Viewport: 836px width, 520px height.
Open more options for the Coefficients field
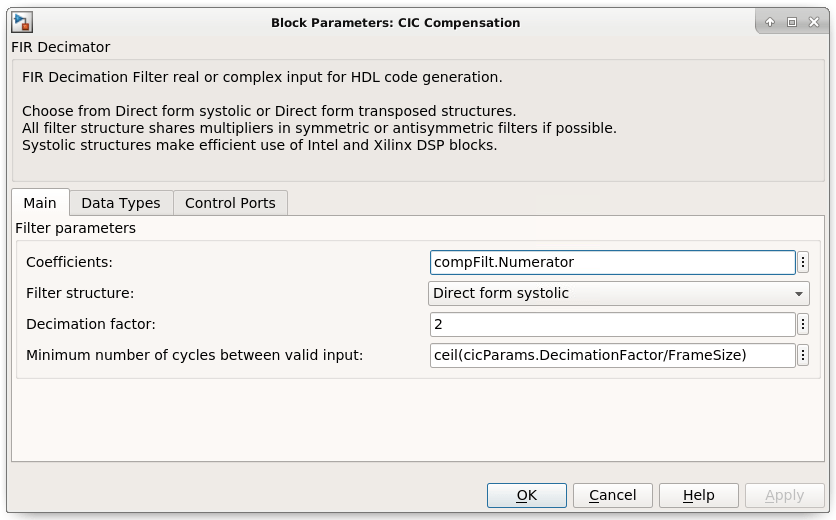[803, 262]
